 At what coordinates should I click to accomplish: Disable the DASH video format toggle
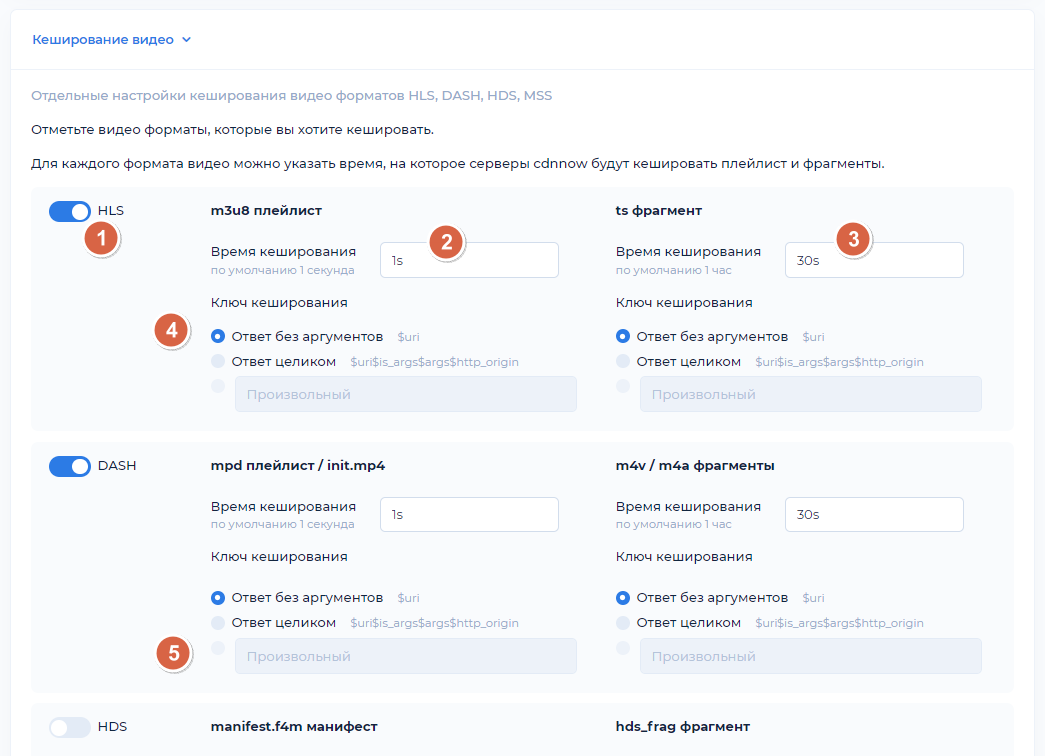(x=69, y=466)
